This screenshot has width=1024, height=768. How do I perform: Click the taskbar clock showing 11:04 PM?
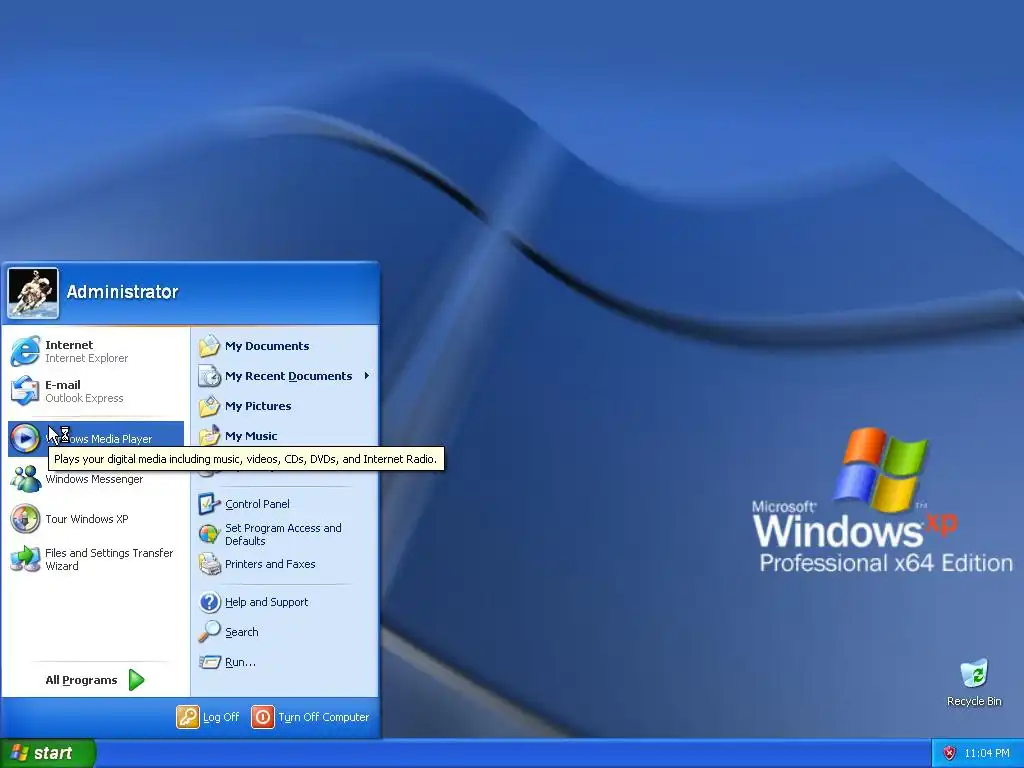pyautogui.click(x=987, y=753)
